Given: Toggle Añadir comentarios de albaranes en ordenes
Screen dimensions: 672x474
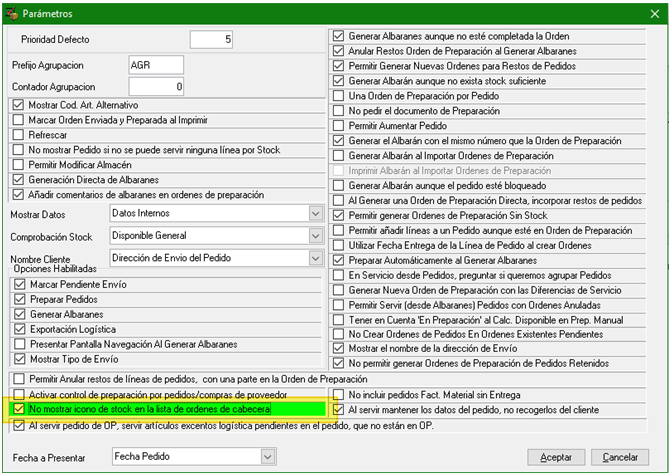Looking at the screenshot, I should 18,195.
